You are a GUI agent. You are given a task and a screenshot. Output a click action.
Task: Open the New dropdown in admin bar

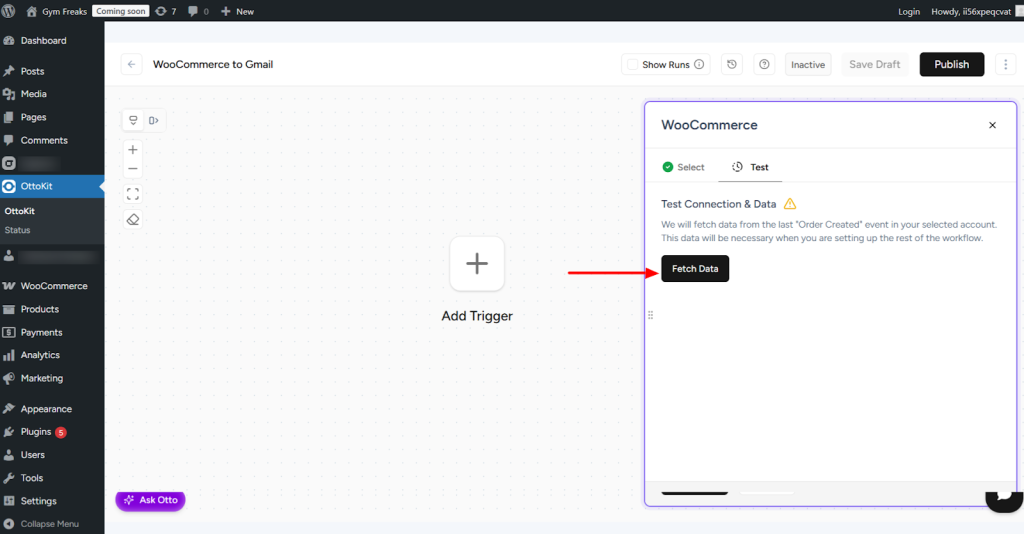point(237,11)
